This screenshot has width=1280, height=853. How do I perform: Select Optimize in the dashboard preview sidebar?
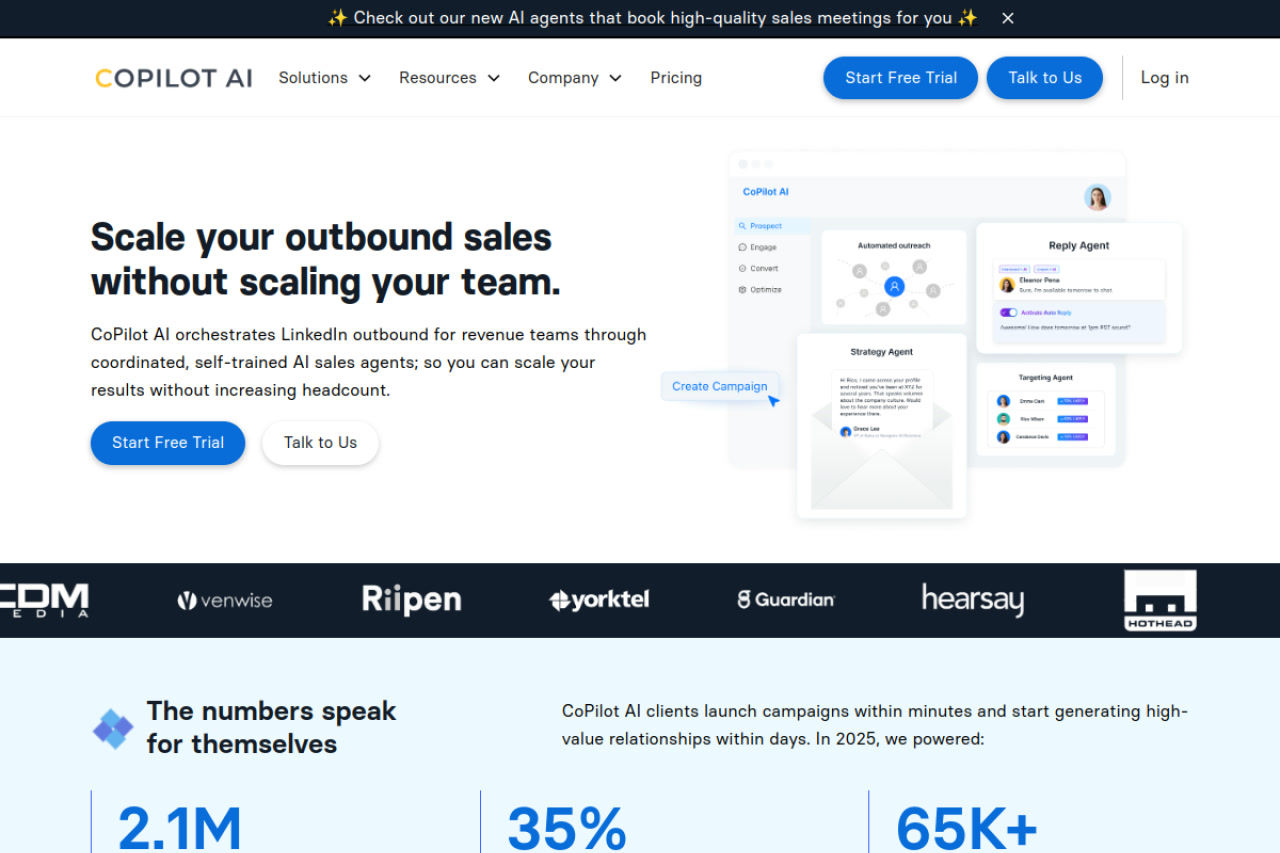pos(760,290)
